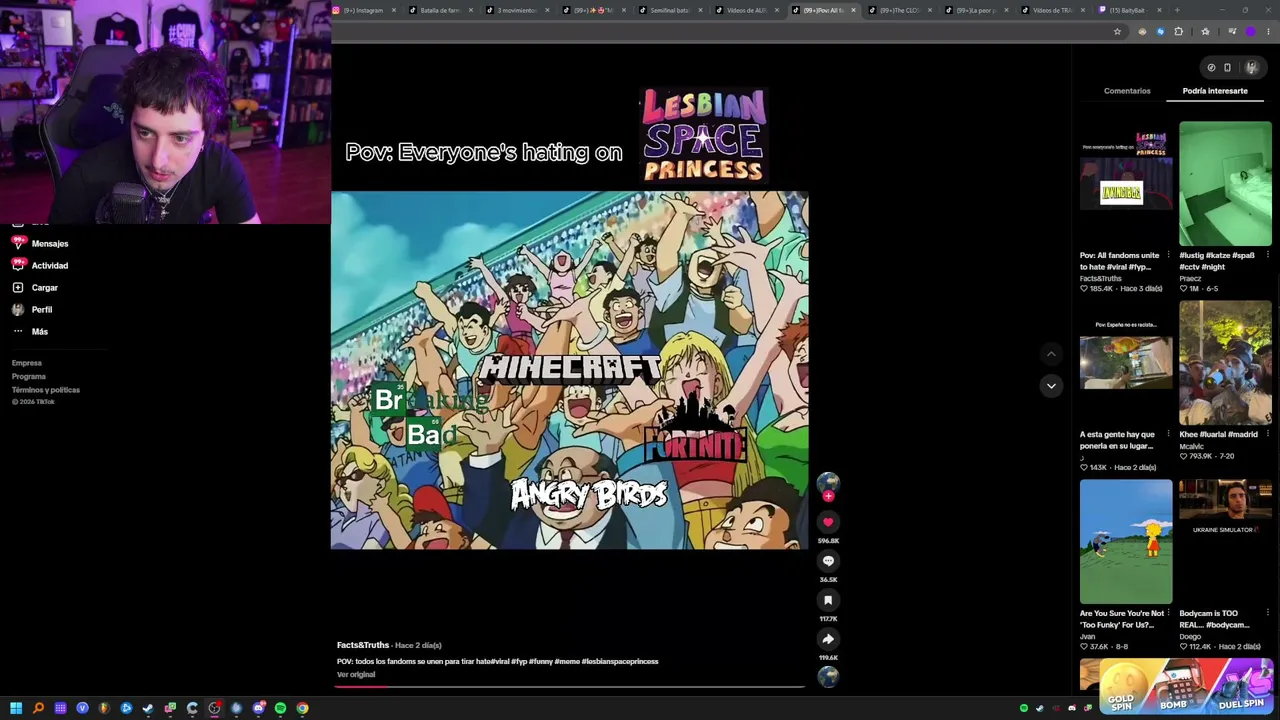Follow the creator with the red plus badge
Screen dimensions: 1280x720
pos(828,496)
